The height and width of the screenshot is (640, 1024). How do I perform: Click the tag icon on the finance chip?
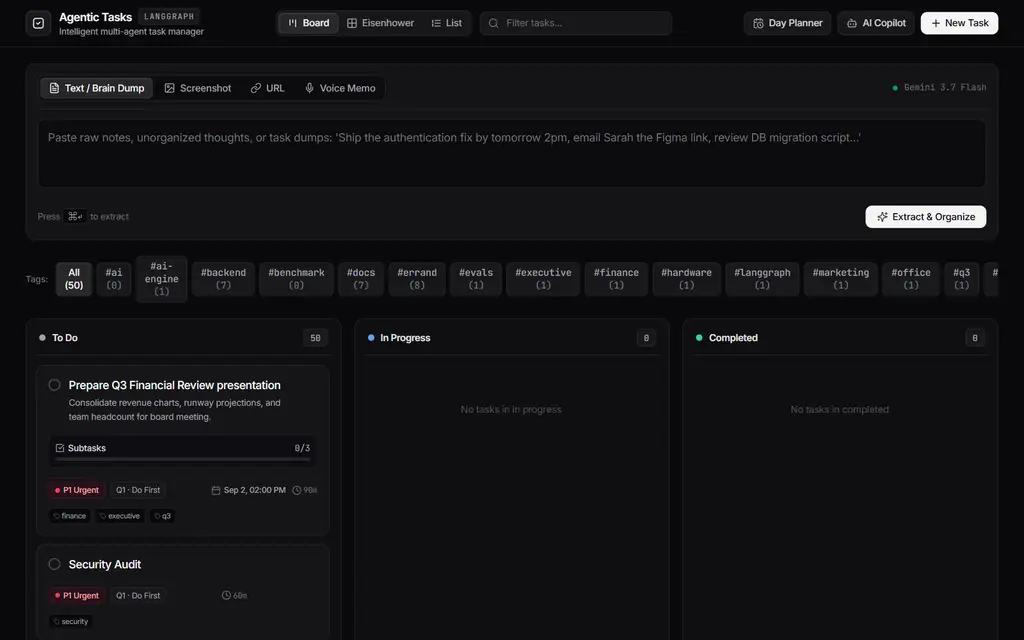57,516
